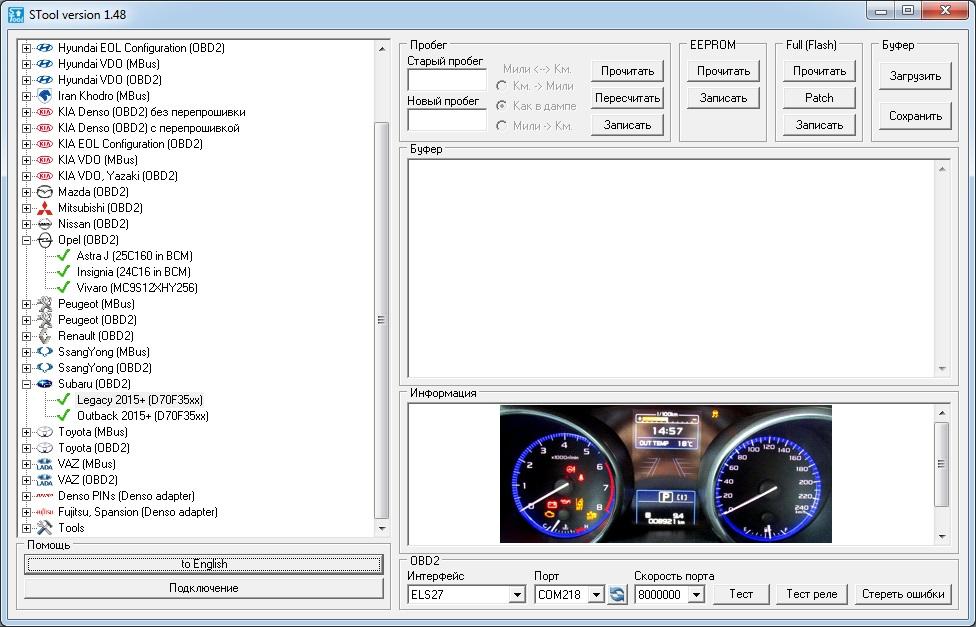976x627 pixels.
Task: Click the Patch button
Action: (819, 98)
